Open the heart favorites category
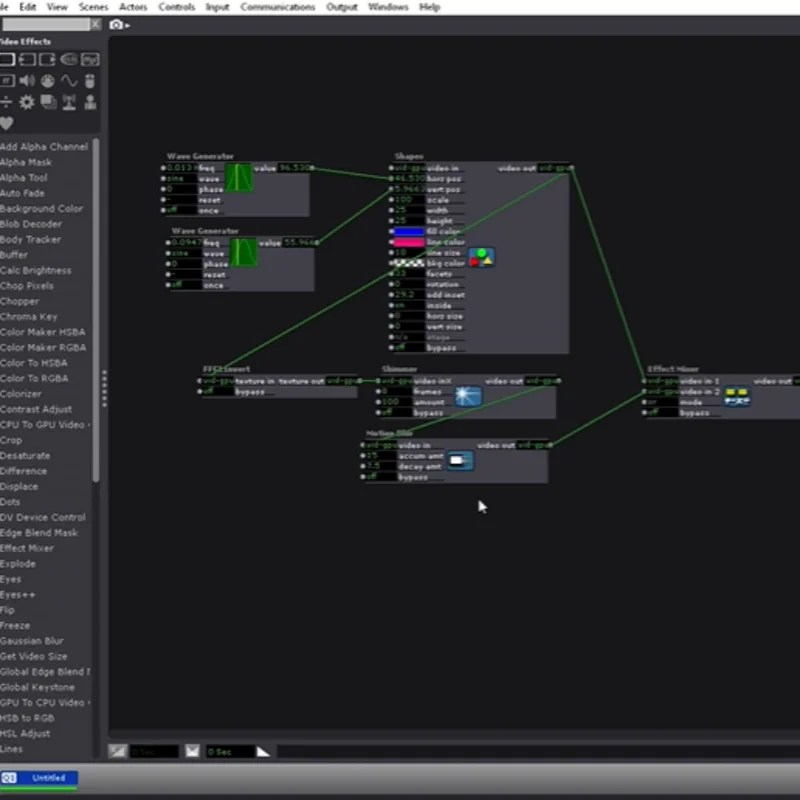Screen dimensions: 800x800 click(x=7, y=123)
